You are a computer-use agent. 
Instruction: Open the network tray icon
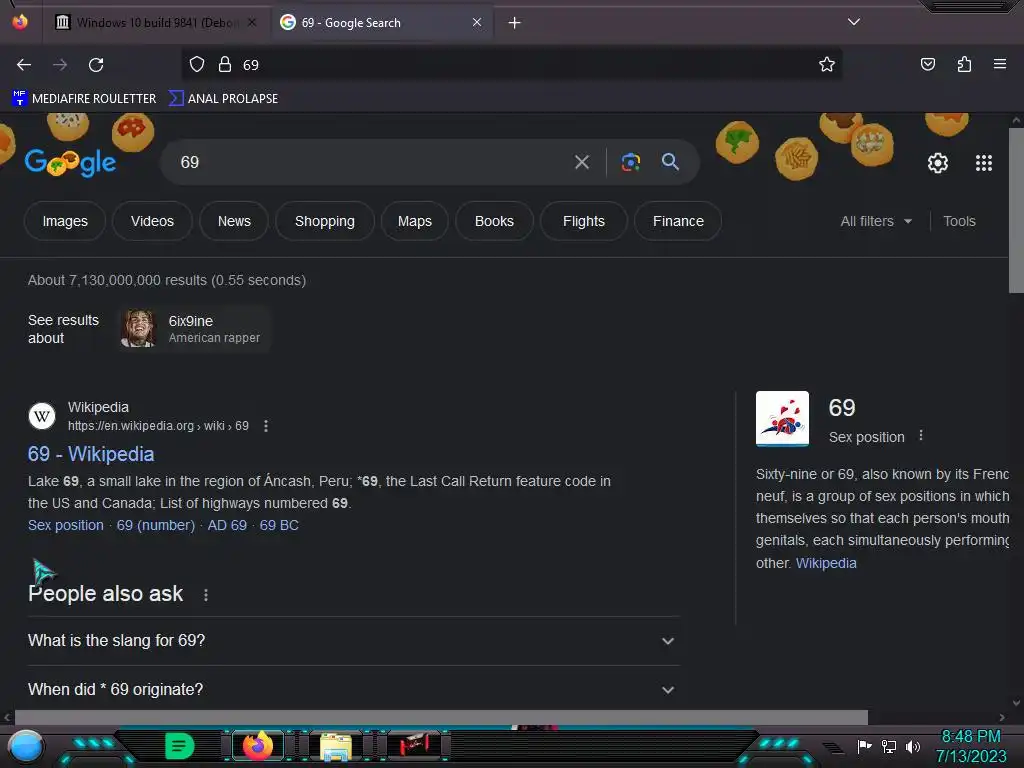tap(889, 746)
